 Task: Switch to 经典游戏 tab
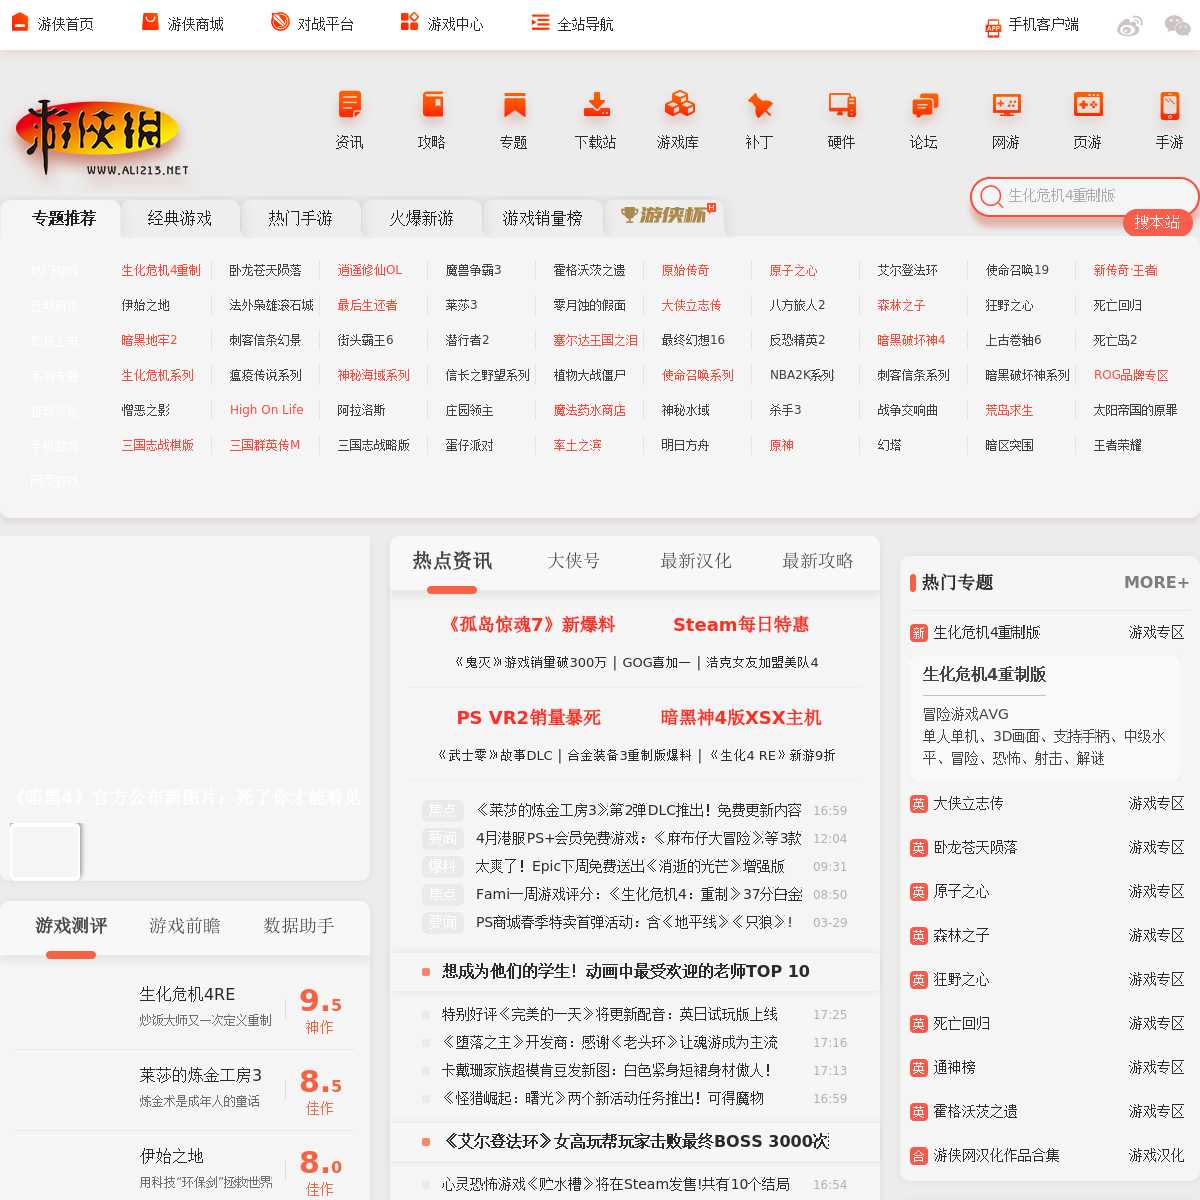[x=180, y=218]
